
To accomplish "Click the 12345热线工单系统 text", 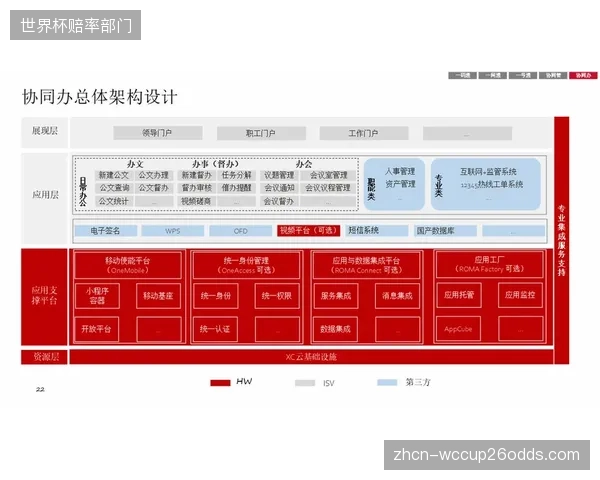I will click(492, 184).
